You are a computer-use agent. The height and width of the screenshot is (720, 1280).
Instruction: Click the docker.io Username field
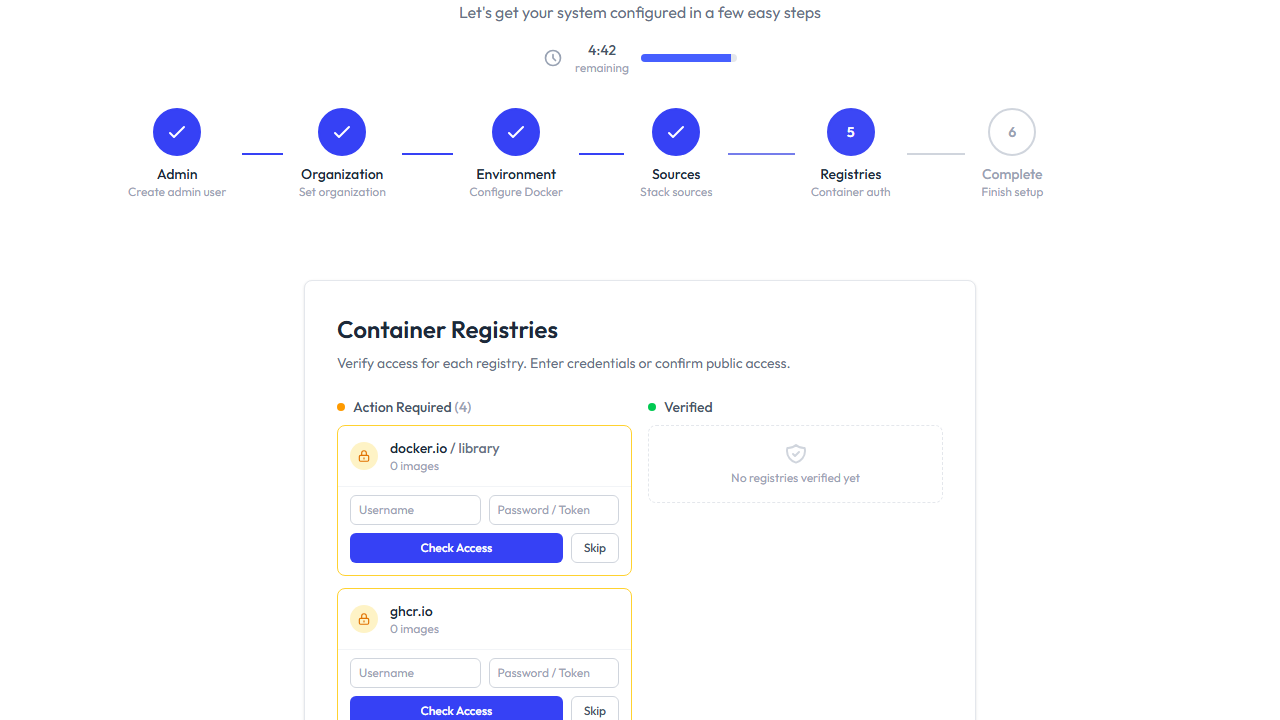coord(415,510)
